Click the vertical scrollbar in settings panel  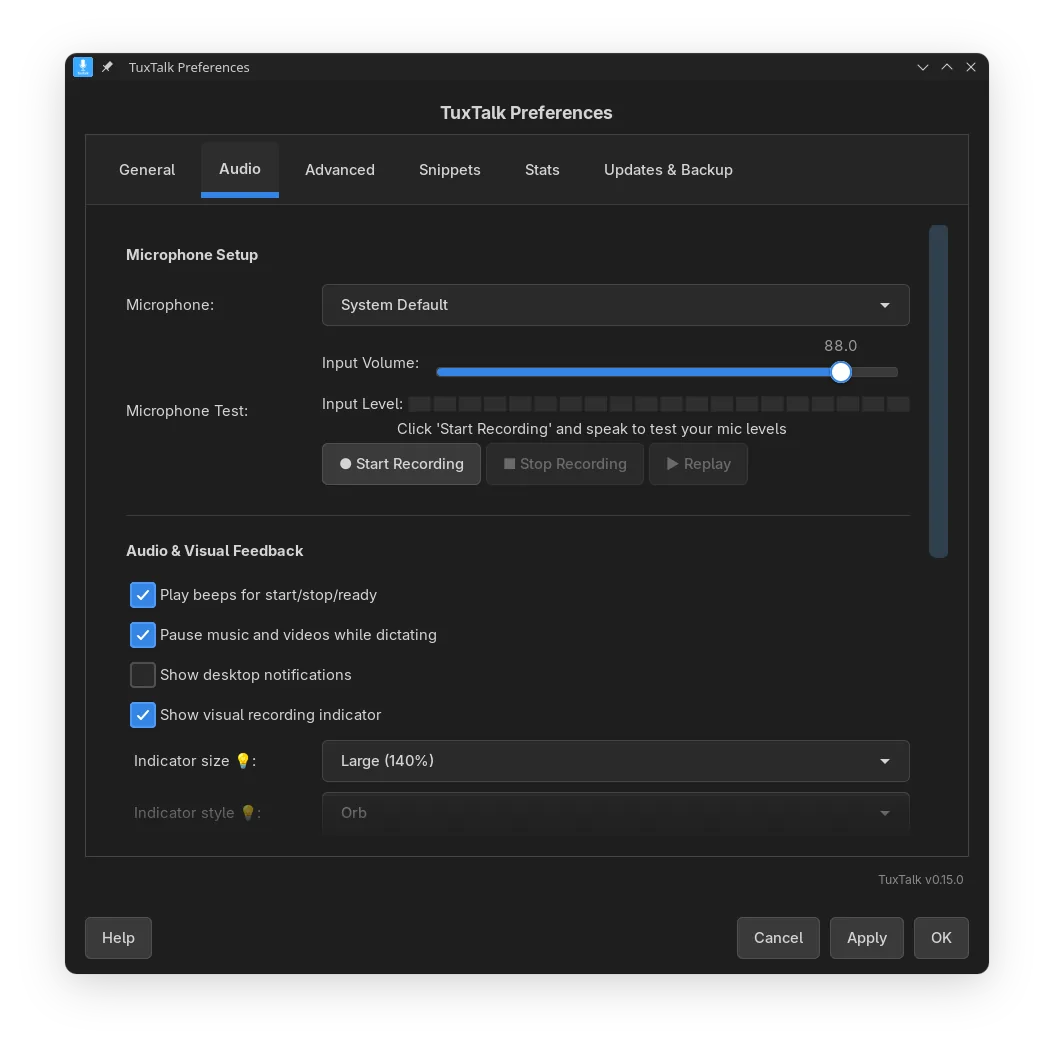938,391
